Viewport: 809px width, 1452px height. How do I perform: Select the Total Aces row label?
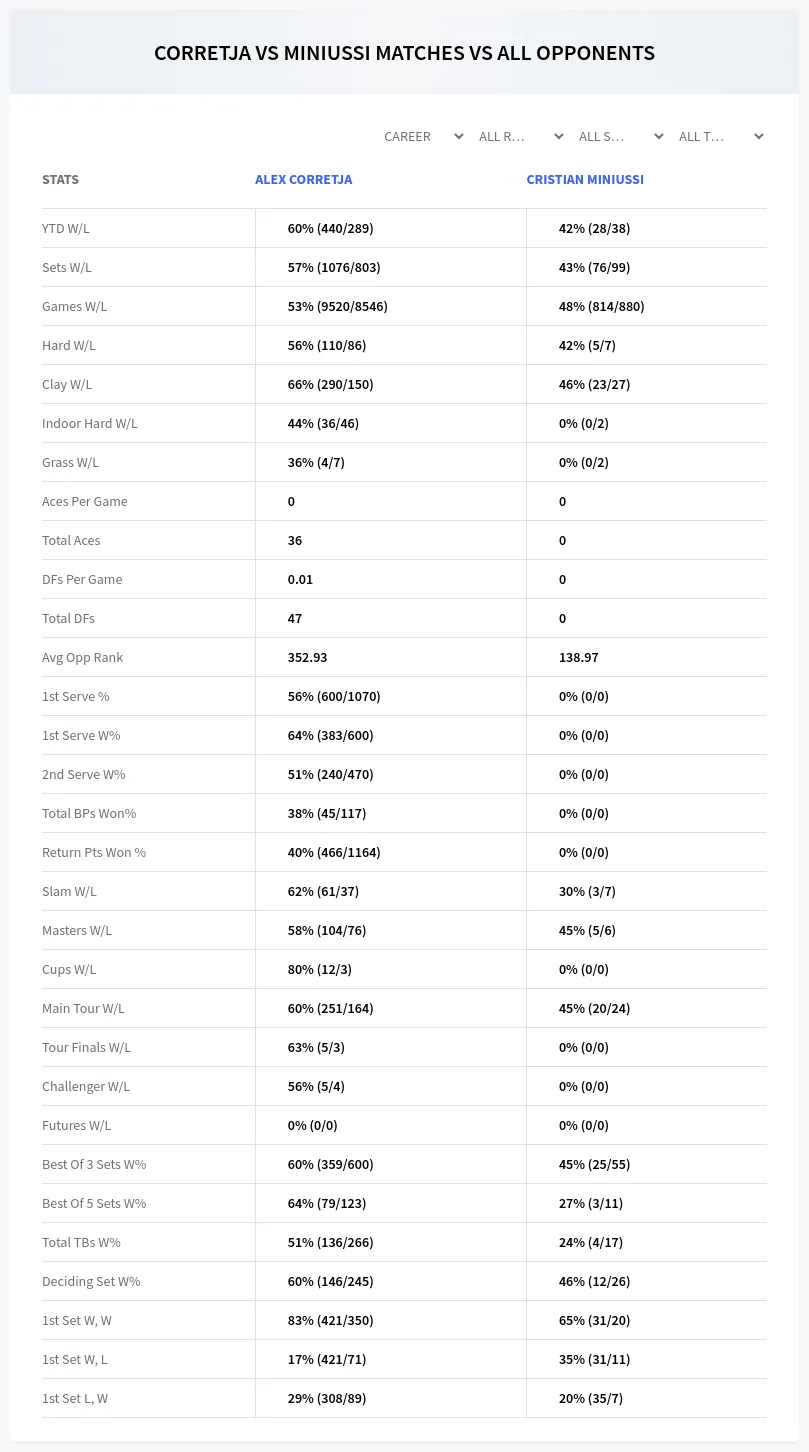(71, 540)
